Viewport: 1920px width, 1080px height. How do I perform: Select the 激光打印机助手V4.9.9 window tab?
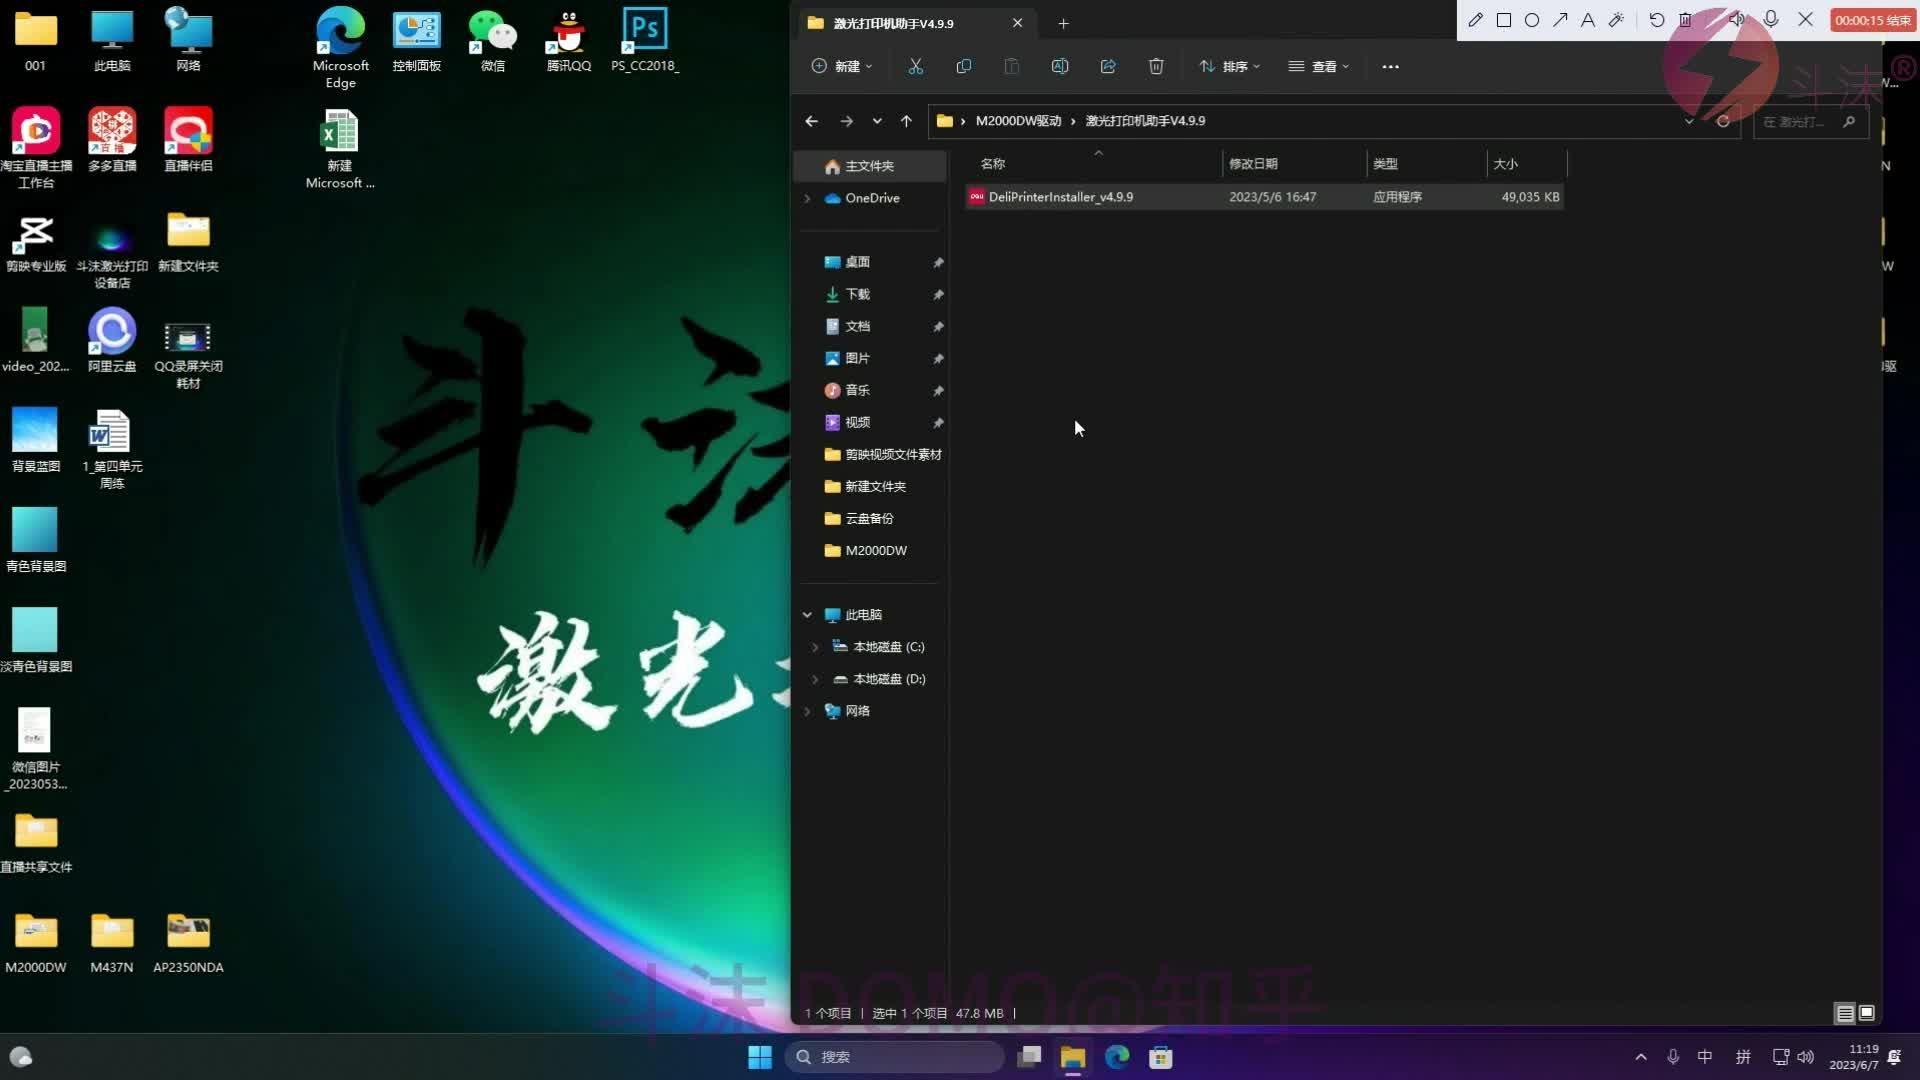915,23
